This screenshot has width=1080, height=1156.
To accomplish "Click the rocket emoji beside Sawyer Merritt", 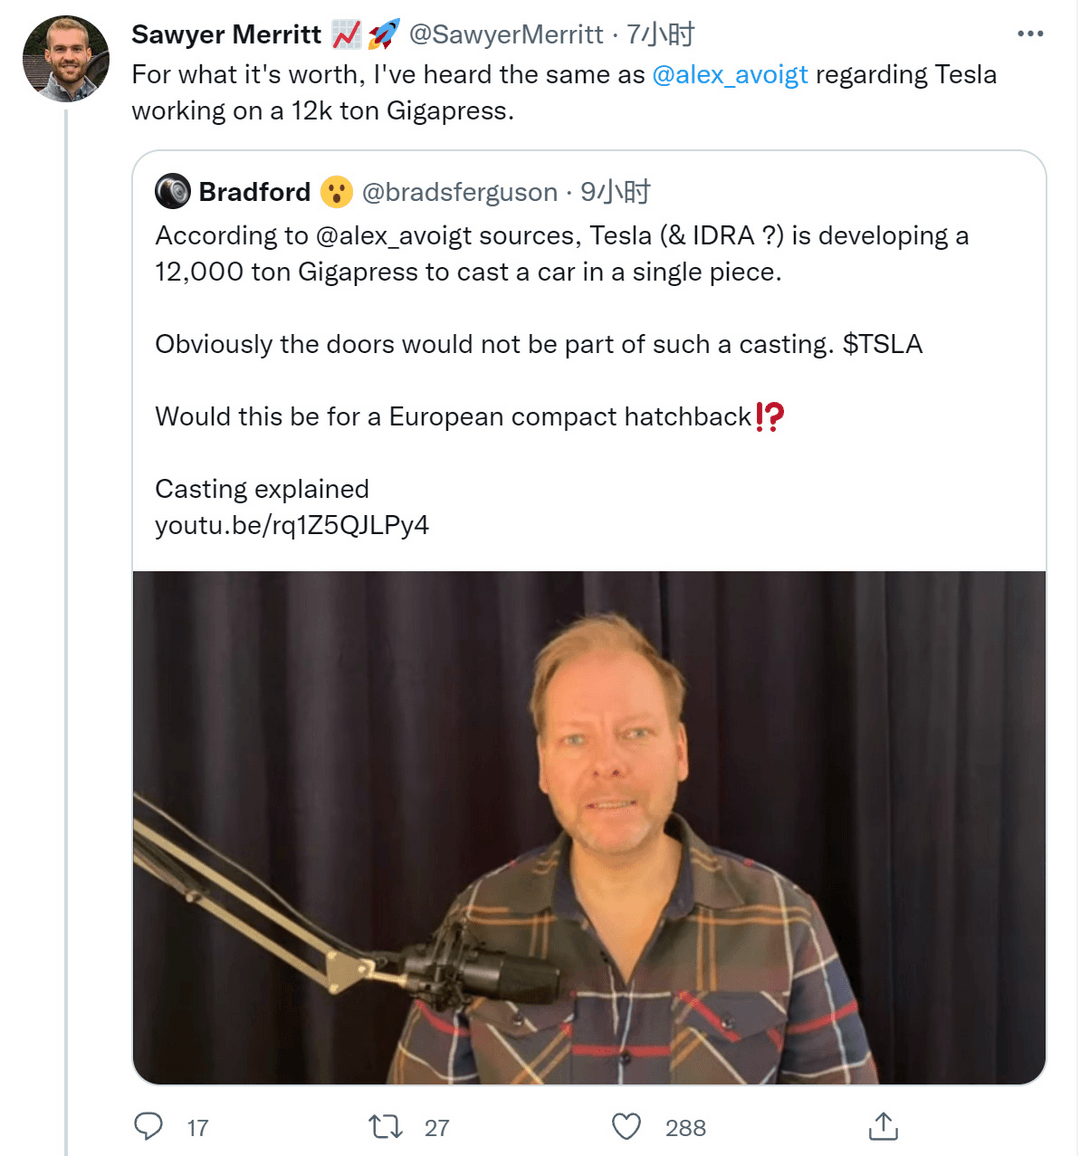I will tap(384, 34).
